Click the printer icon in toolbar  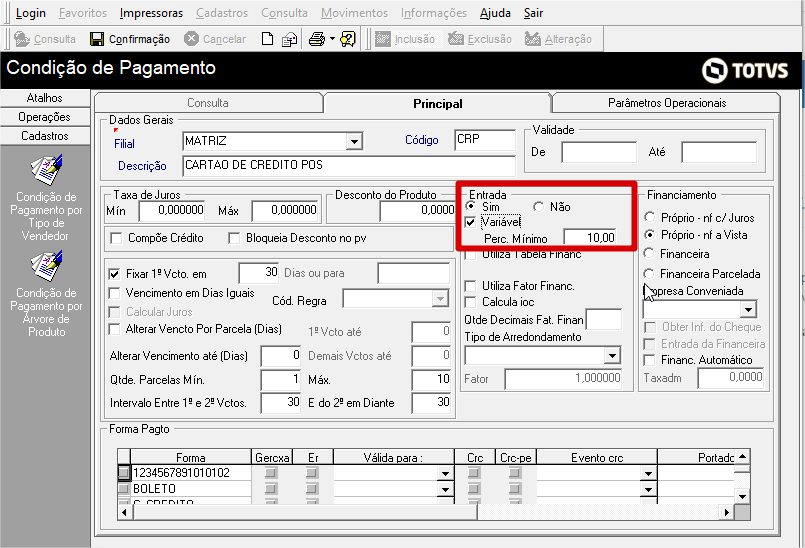tap(317, 39)
